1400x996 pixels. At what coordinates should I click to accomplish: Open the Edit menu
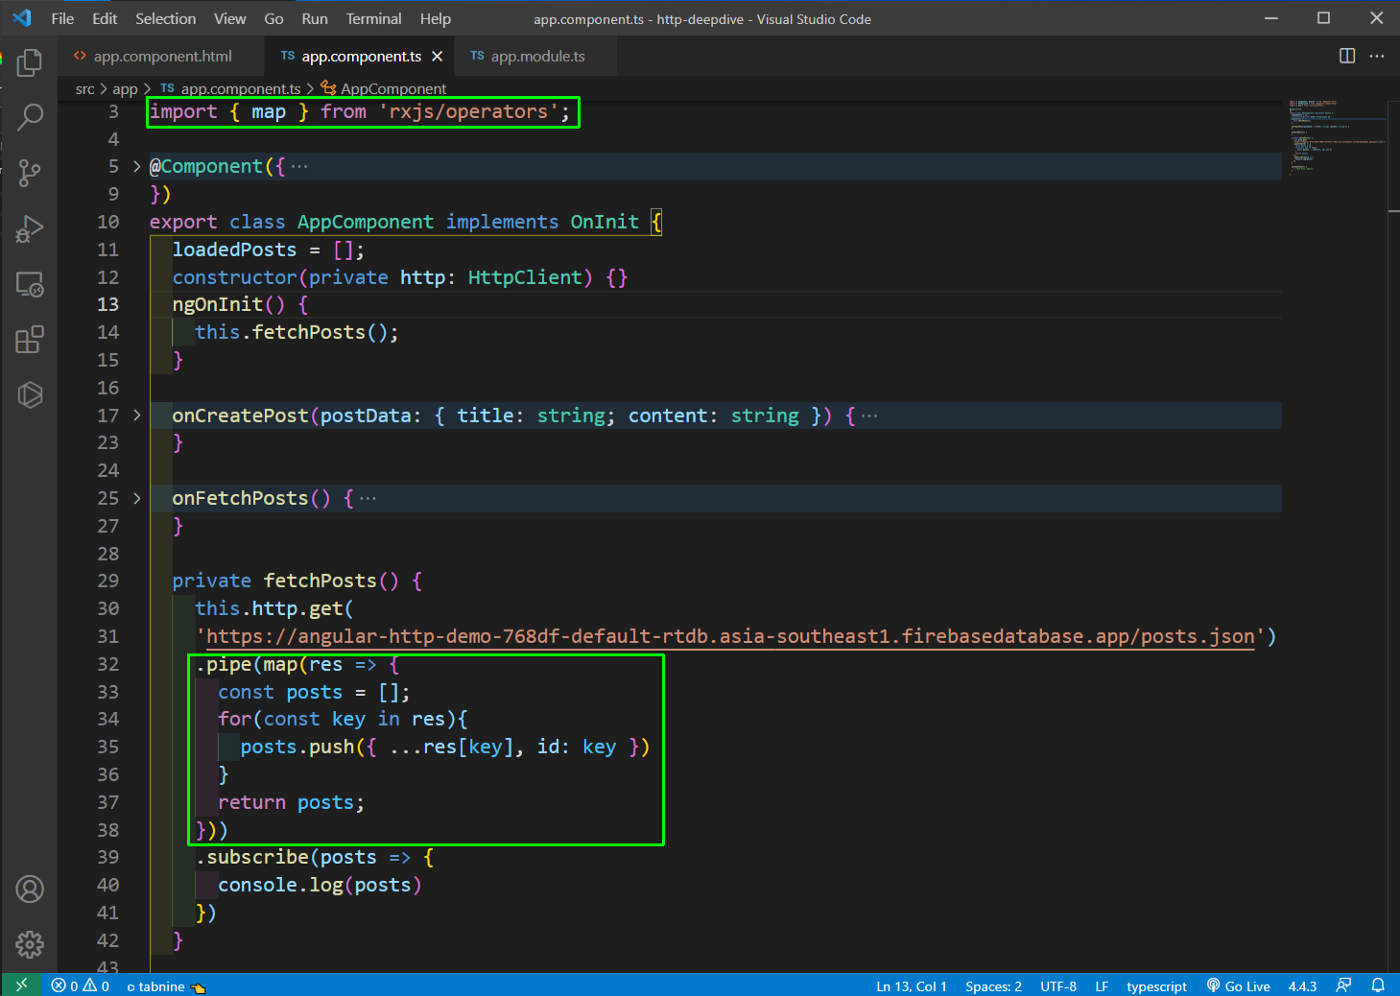pos(104,18)
